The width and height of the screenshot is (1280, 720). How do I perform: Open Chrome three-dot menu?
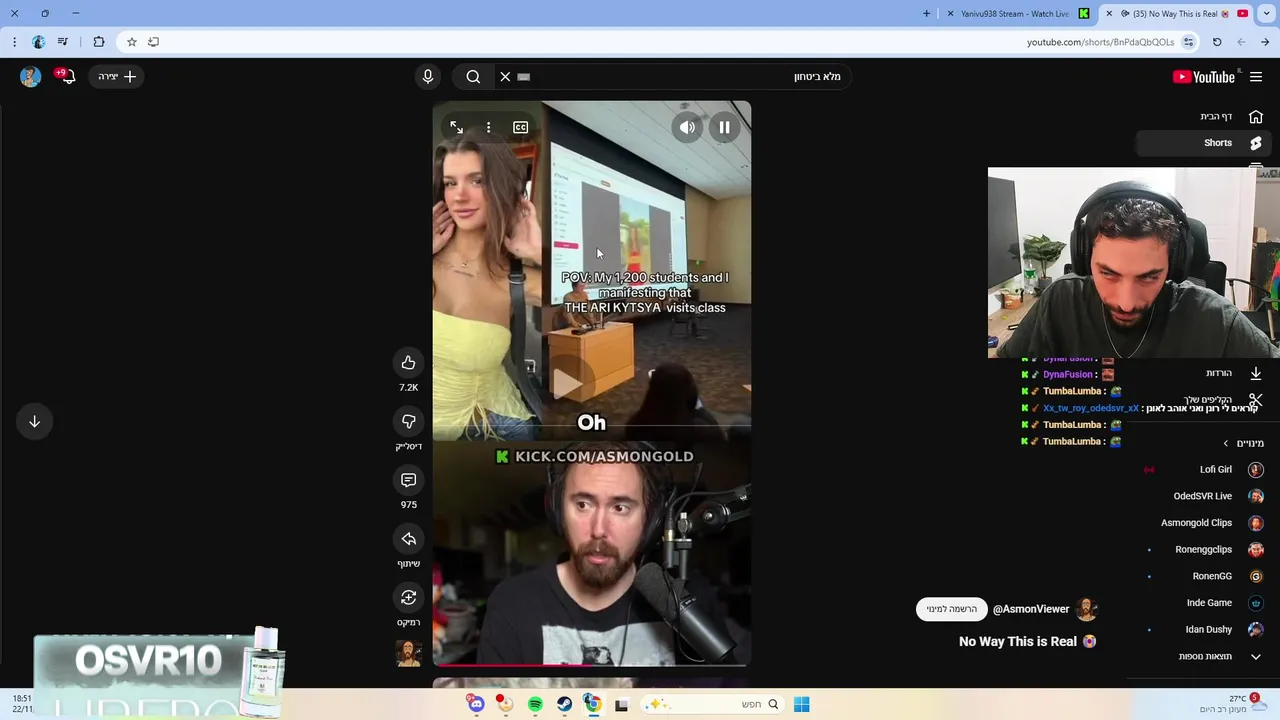14,42
